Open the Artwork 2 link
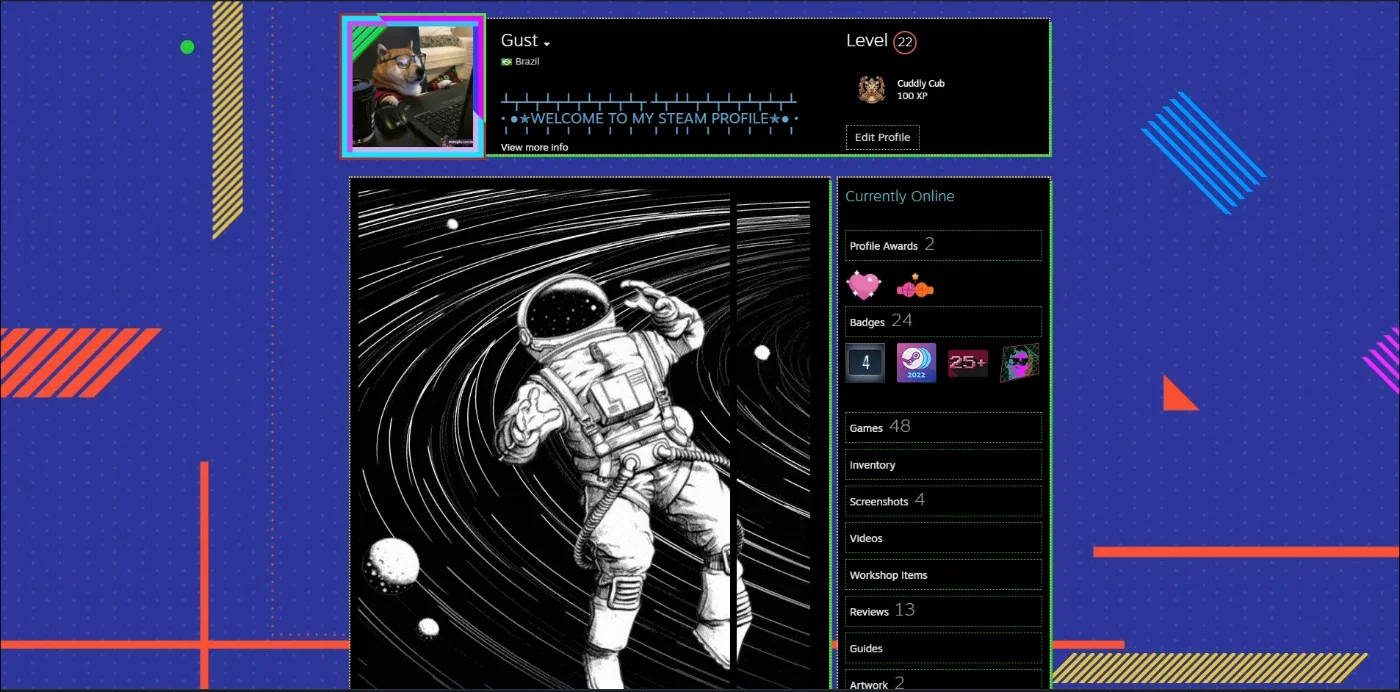1400x692 pixels. (943, 680)
